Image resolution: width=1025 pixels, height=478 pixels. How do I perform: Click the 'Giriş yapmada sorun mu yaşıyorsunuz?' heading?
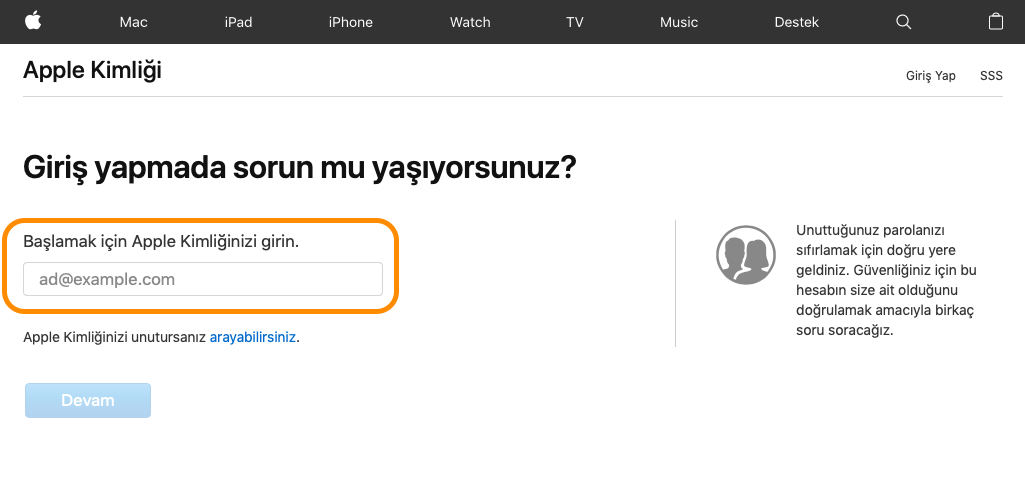click(300, 166)
